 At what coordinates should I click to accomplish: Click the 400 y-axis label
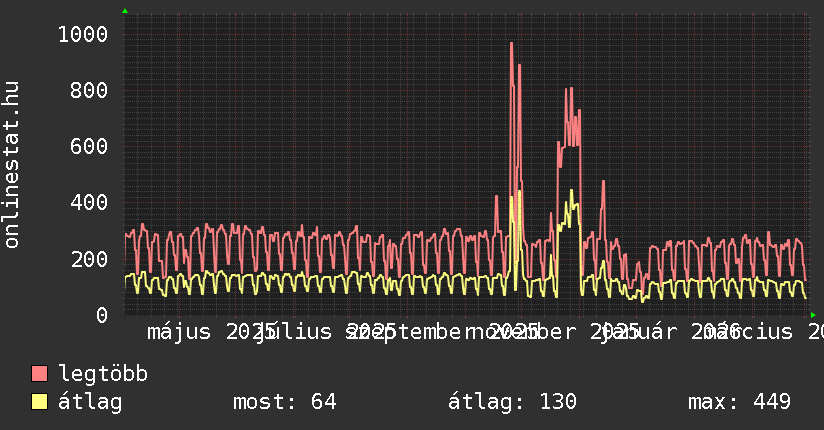(x=88, y=202)
